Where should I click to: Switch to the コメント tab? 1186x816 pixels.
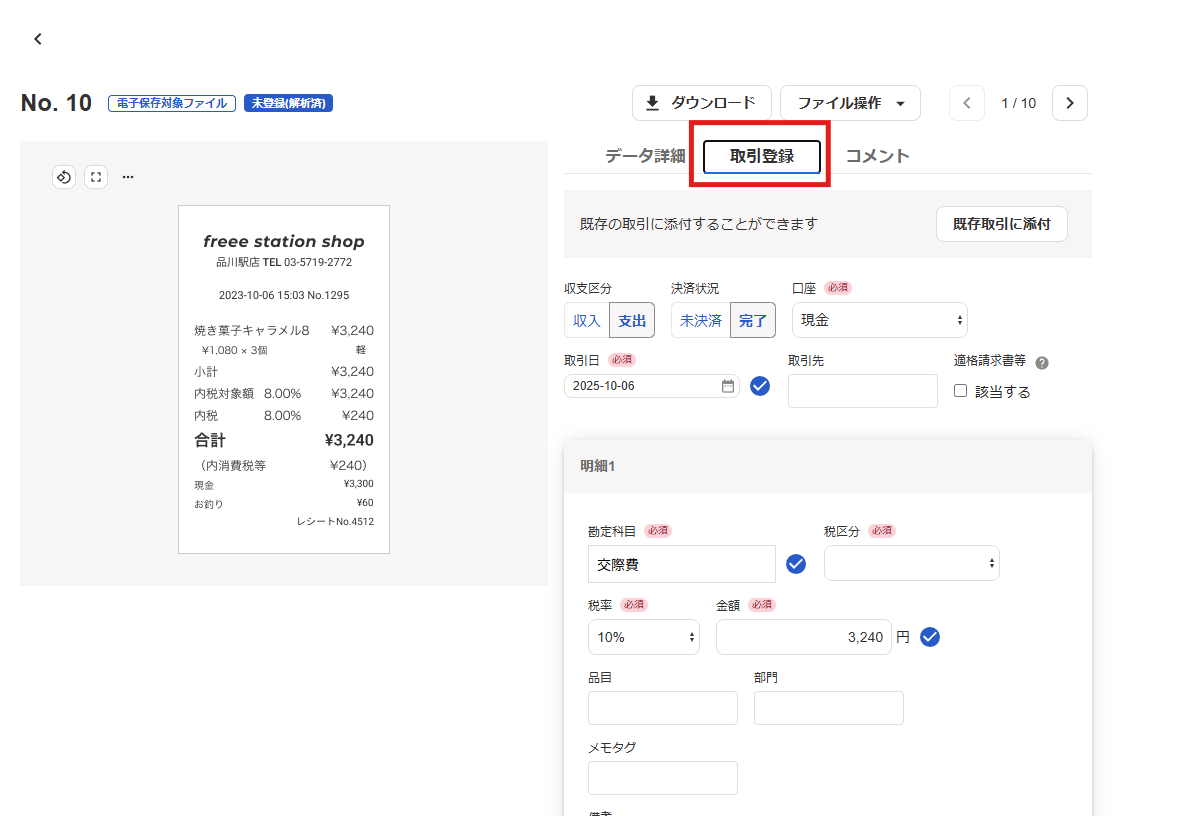(x=877, y=156)
